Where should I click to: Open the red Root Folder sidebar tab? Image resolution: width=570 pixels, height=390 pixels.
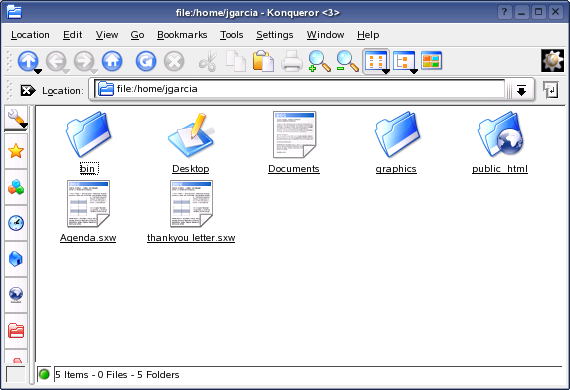(16, 331)
